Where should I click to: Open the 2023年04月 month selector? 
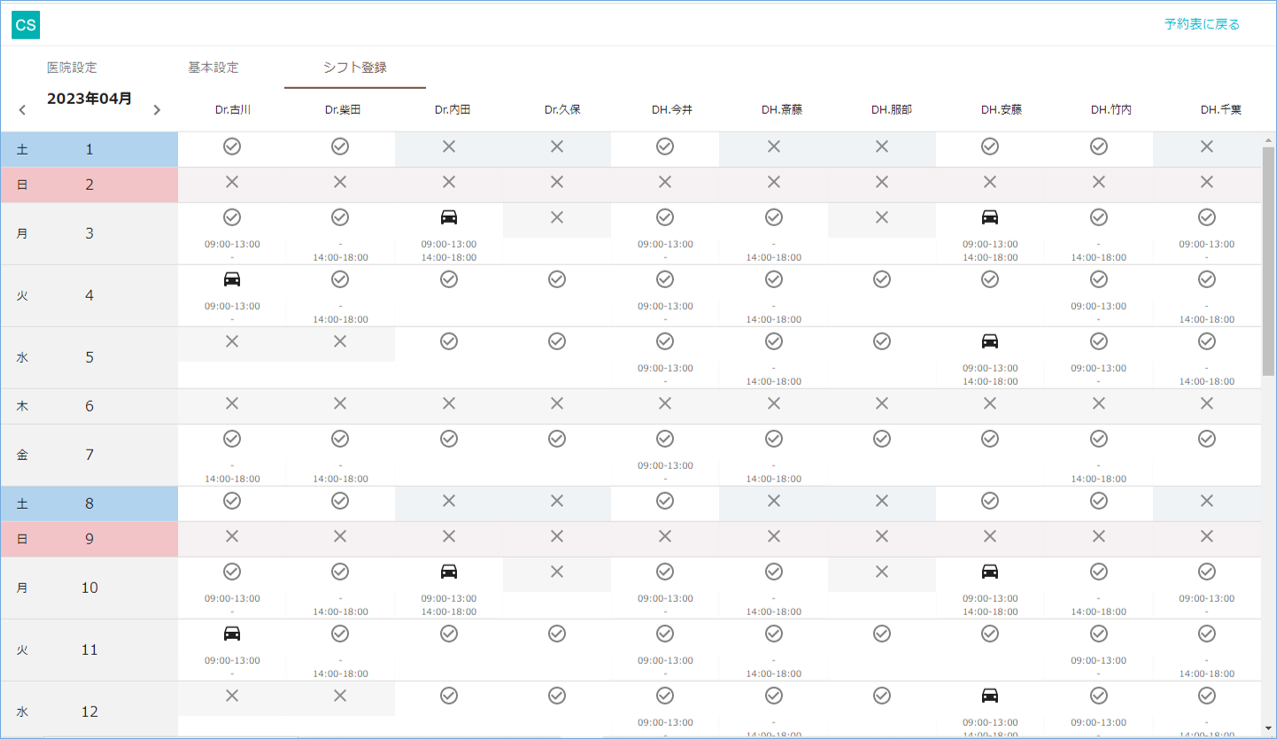click(89, 99)
